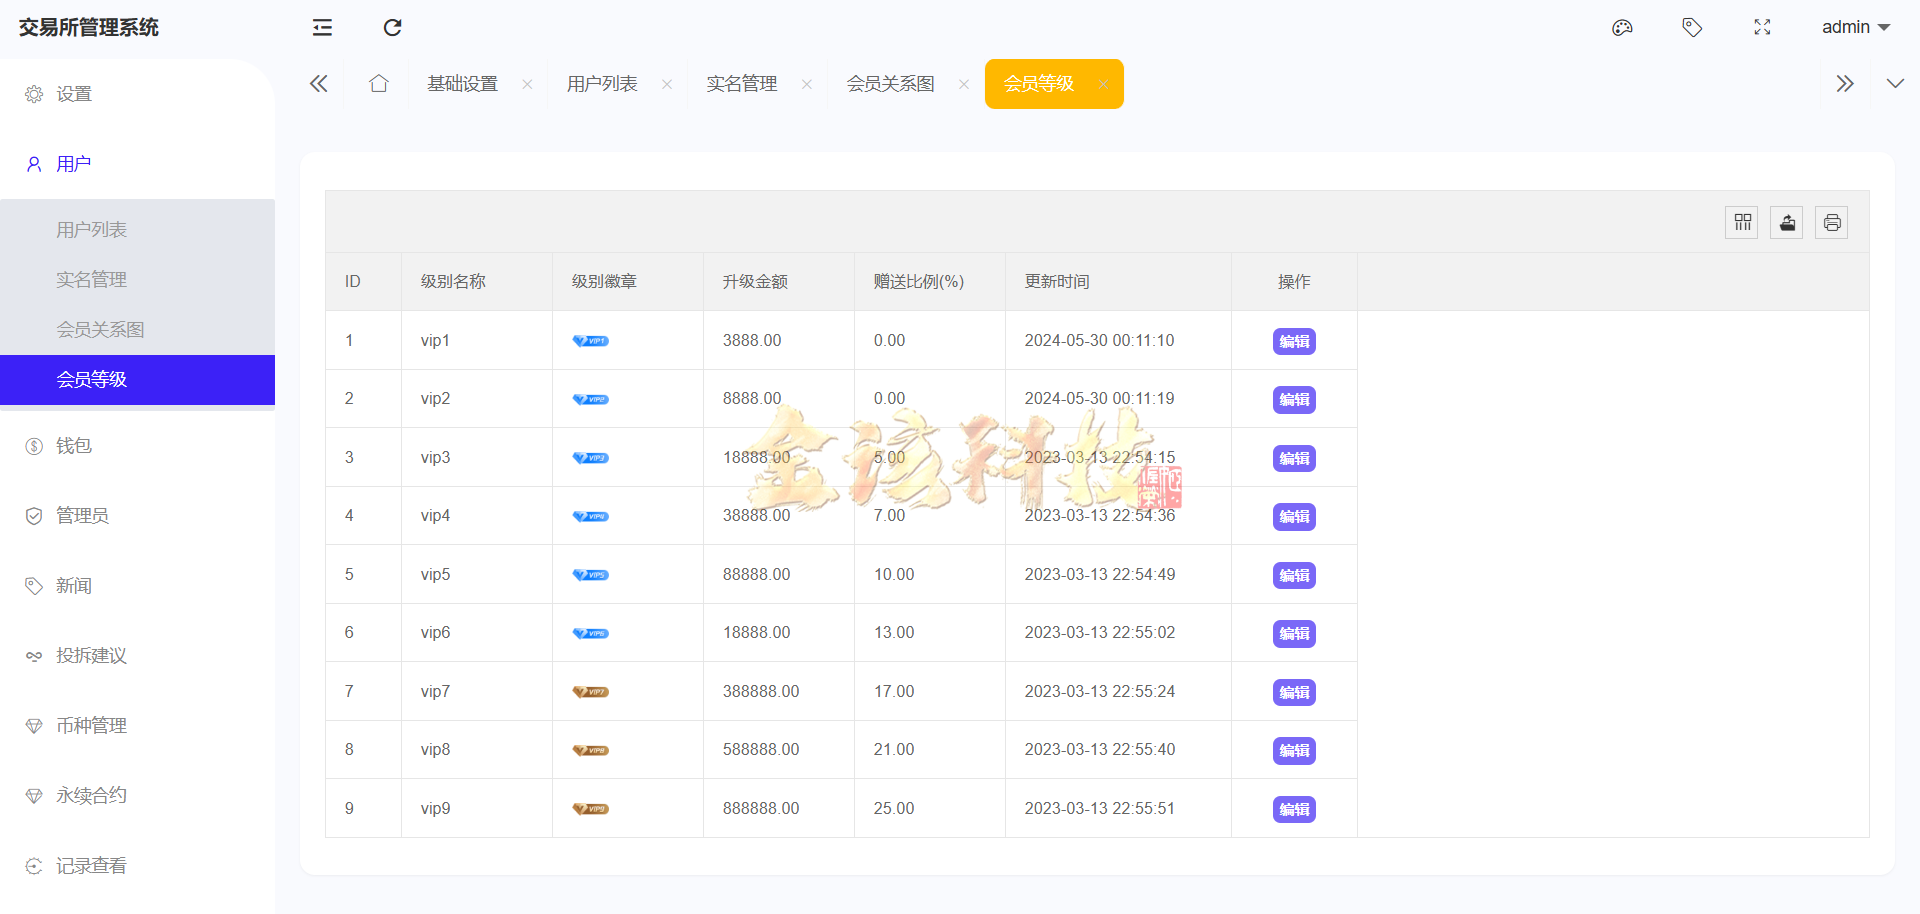The width and height of the screenshot is (1920, 914).
Task: Open the admin account dropdown
Action: point(1855,27)
